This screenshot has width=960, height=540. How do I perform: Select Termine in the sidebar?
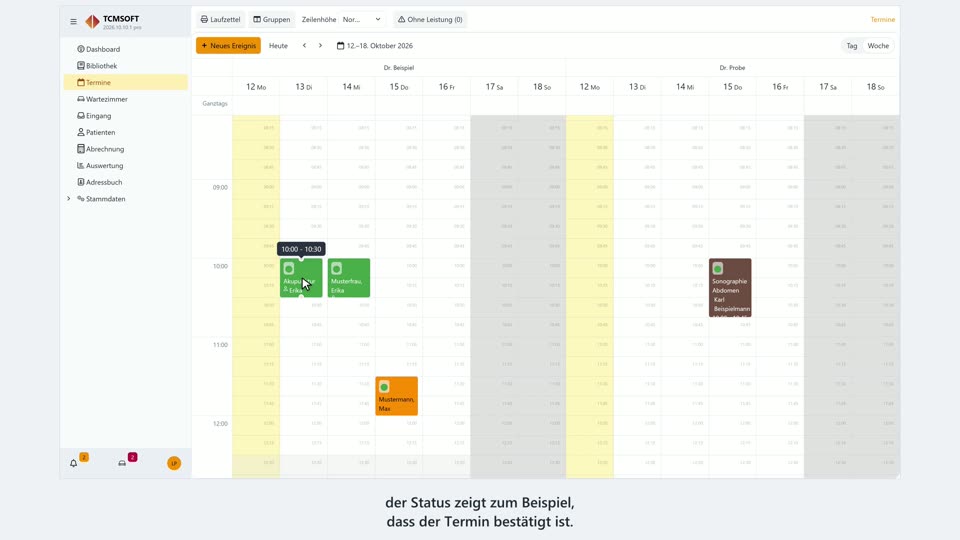point(126,82)
